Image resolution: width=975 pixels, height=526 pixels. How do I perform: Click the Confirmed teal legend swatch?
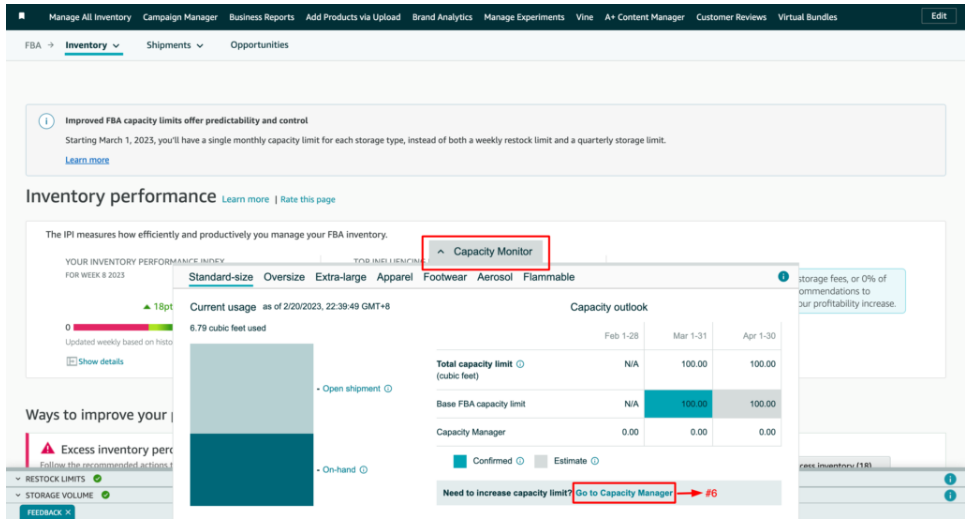(x=460, y=461)
